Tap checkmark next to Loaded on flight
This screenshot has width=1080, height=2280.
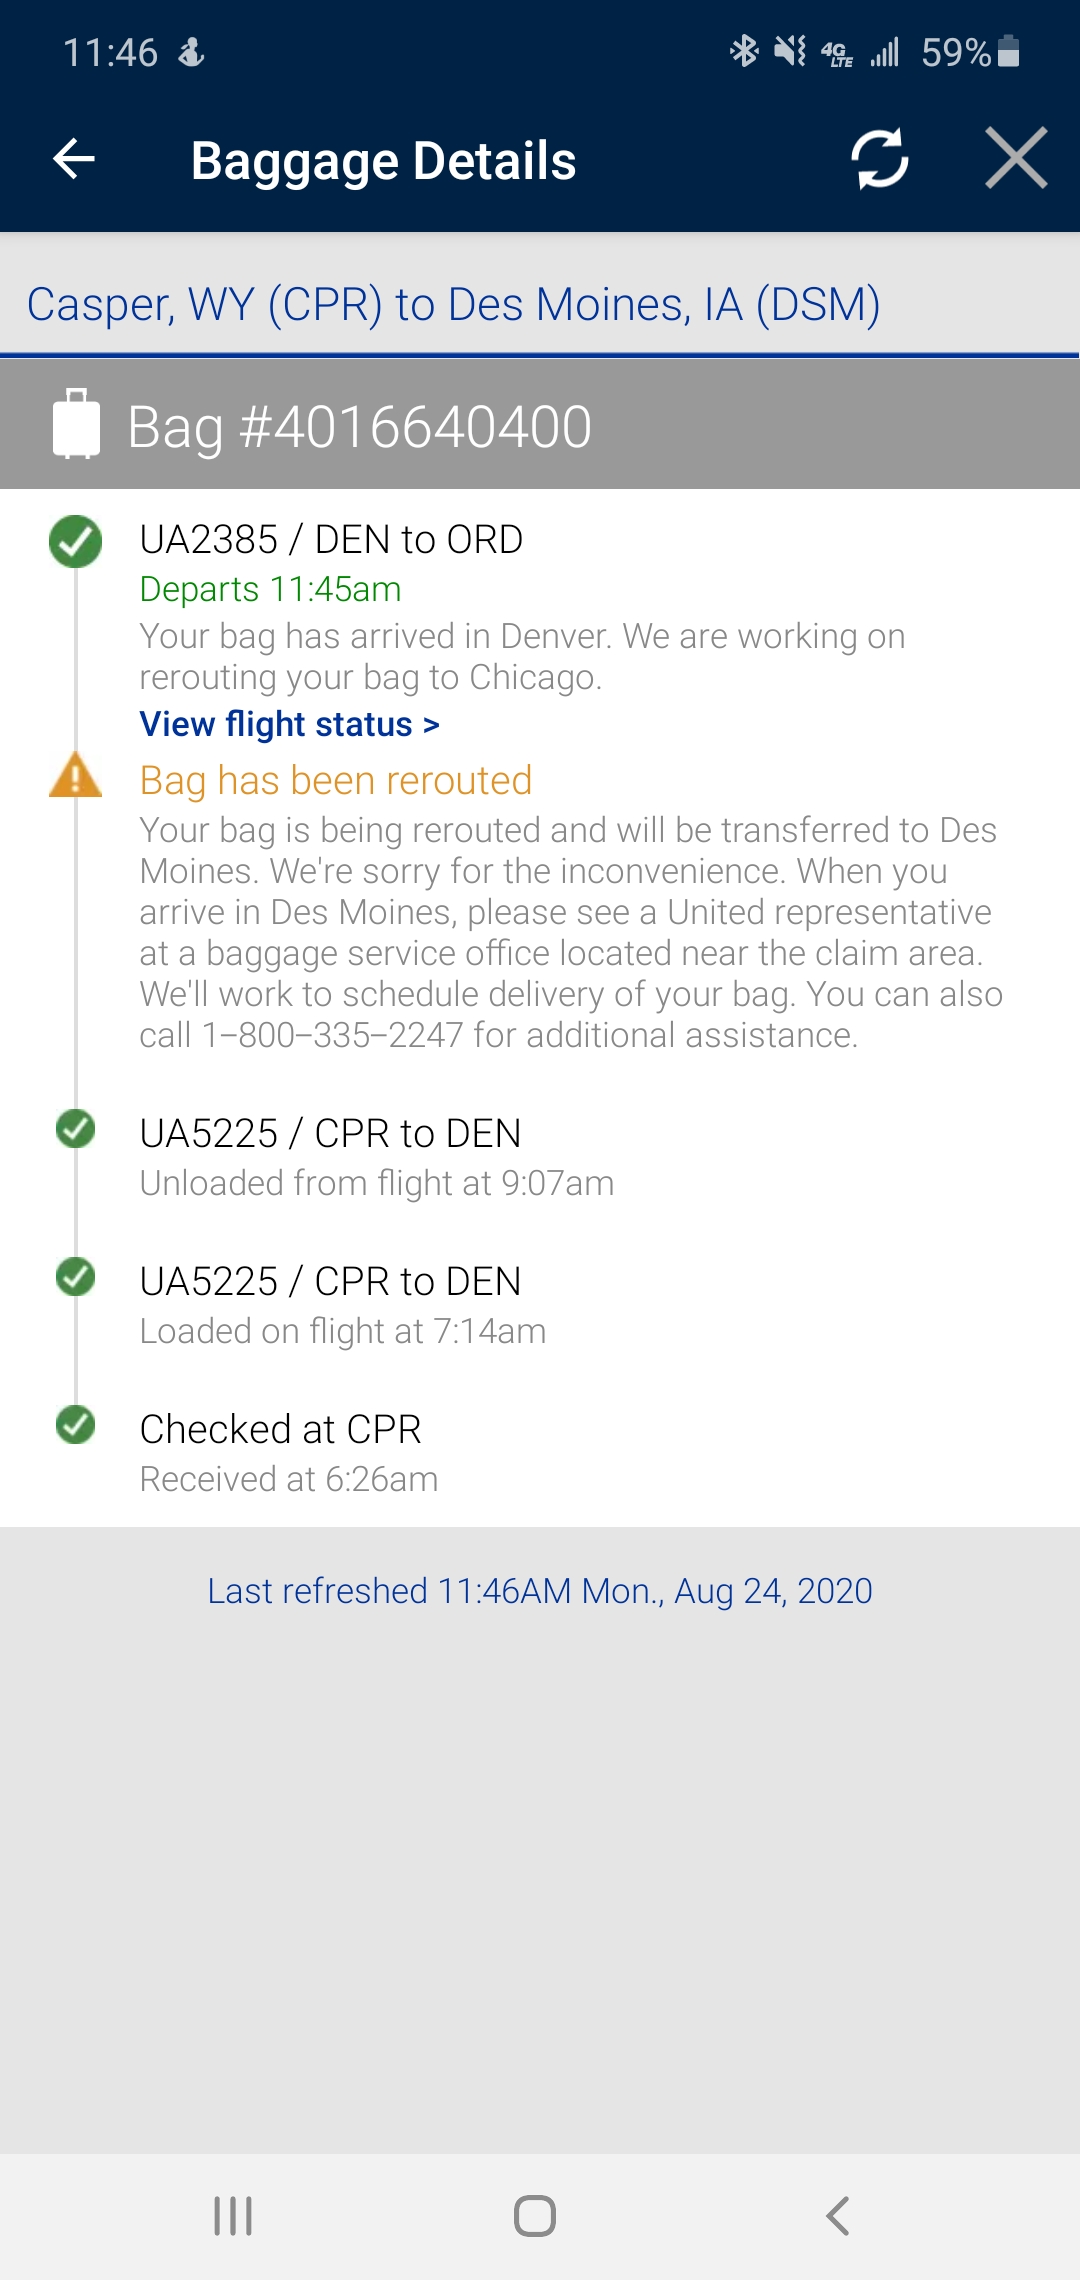click(75, 1277)
